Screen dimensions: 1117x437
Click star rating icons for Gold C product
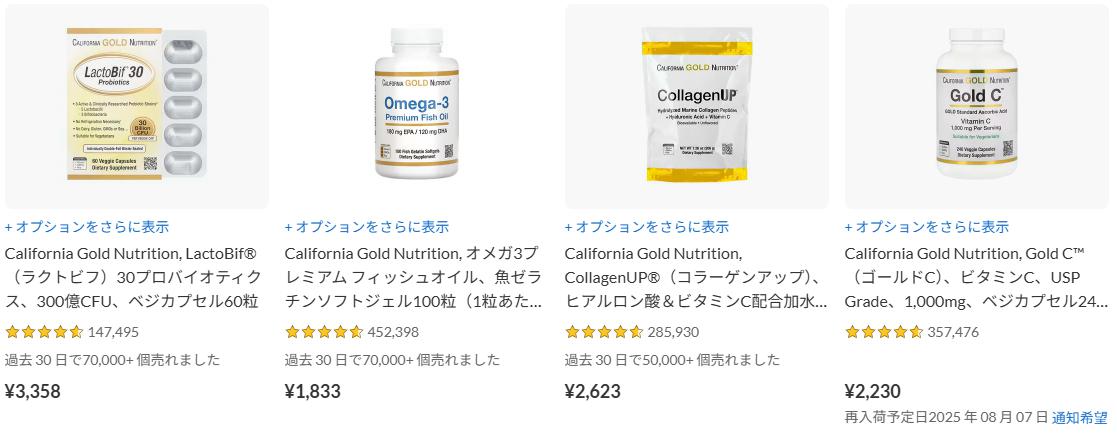884,331
